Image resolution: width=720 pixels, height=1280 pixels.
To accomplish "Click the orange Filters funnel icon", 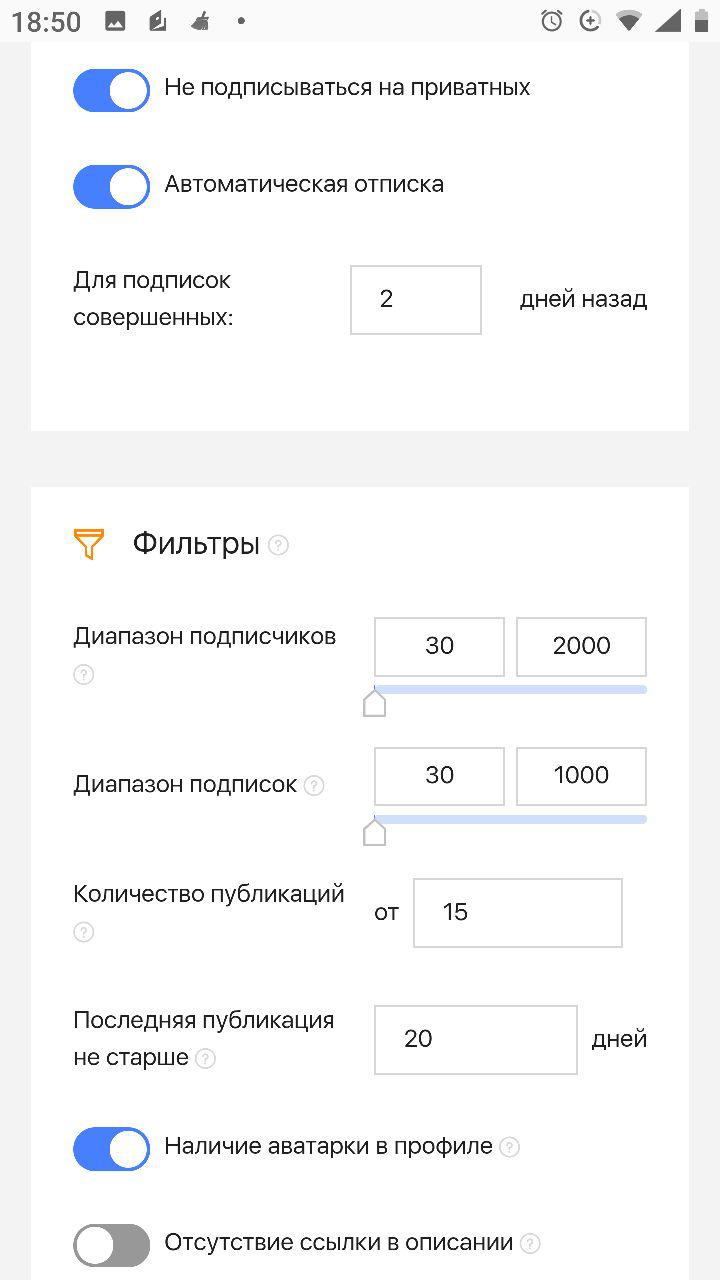I will pyautogui.click(x=89, y=545).
